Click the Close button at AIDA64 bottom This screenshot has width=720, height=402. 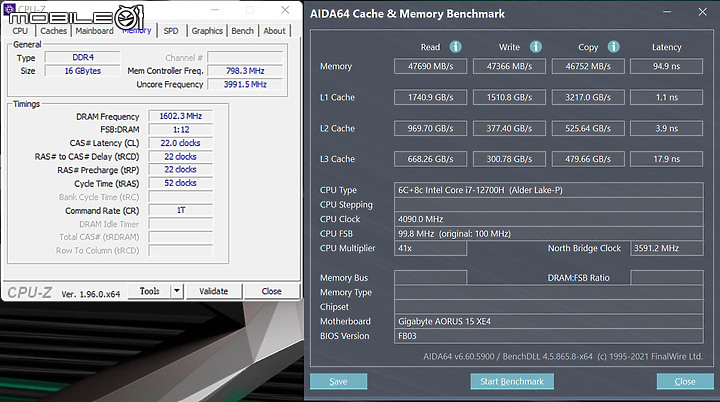685,381
